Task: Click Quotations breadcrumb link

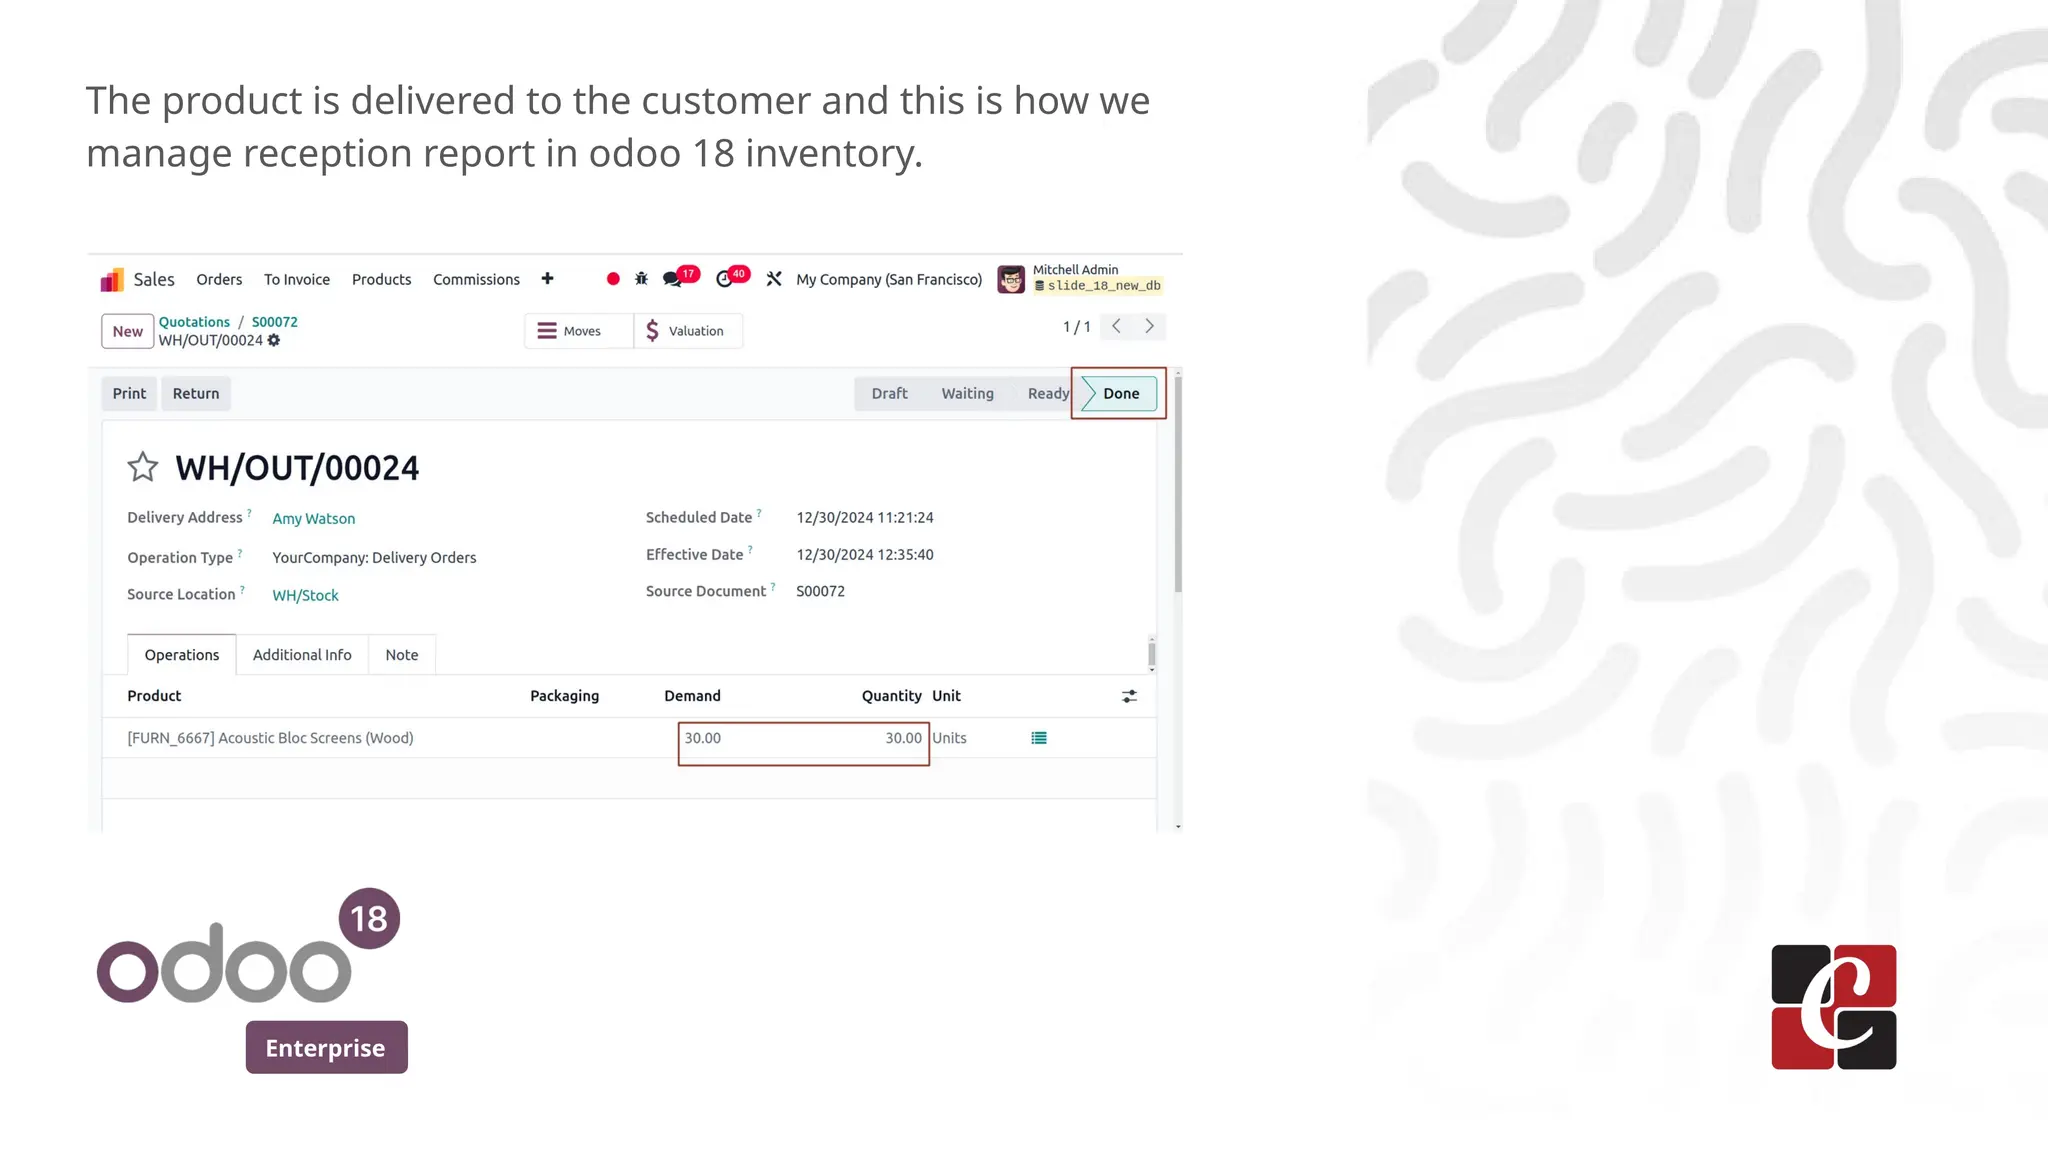Action: click(194, 322)
